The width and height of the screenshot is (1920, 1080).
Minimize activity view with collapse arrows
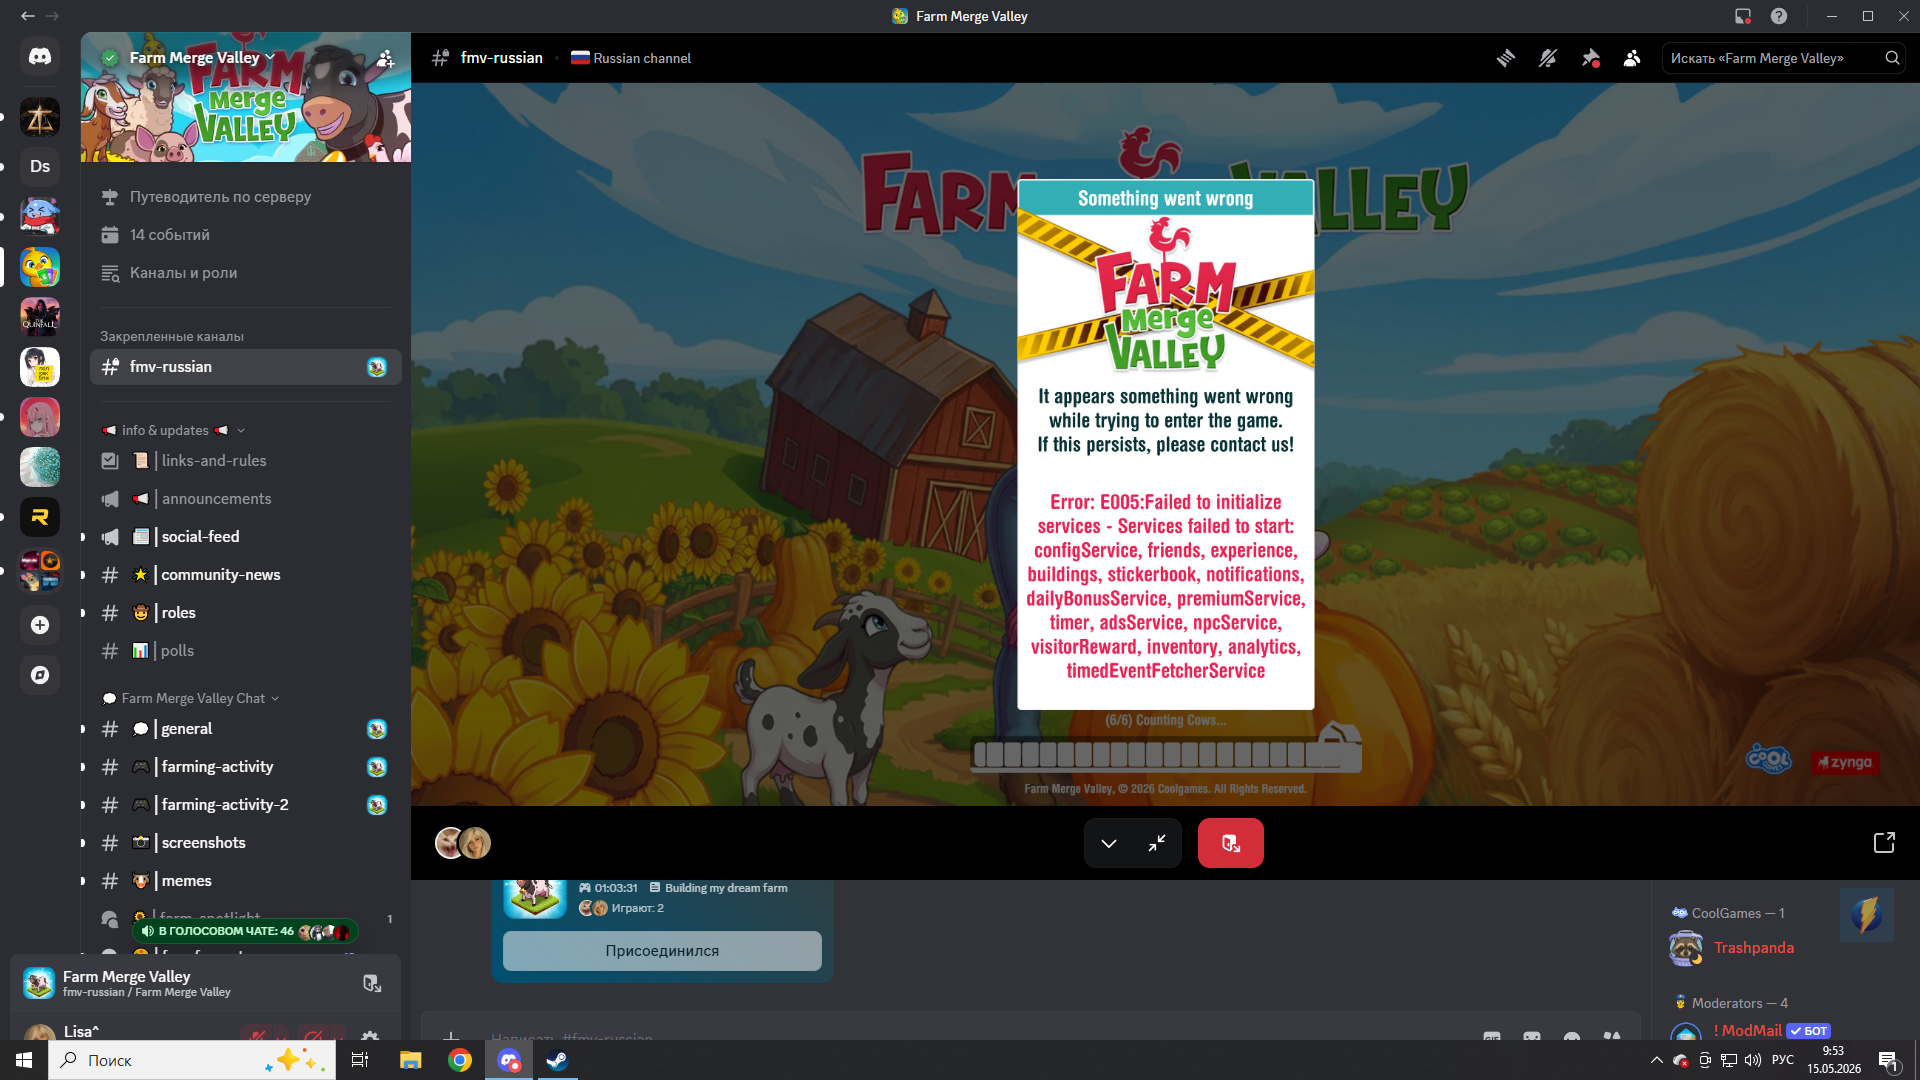1157,843
